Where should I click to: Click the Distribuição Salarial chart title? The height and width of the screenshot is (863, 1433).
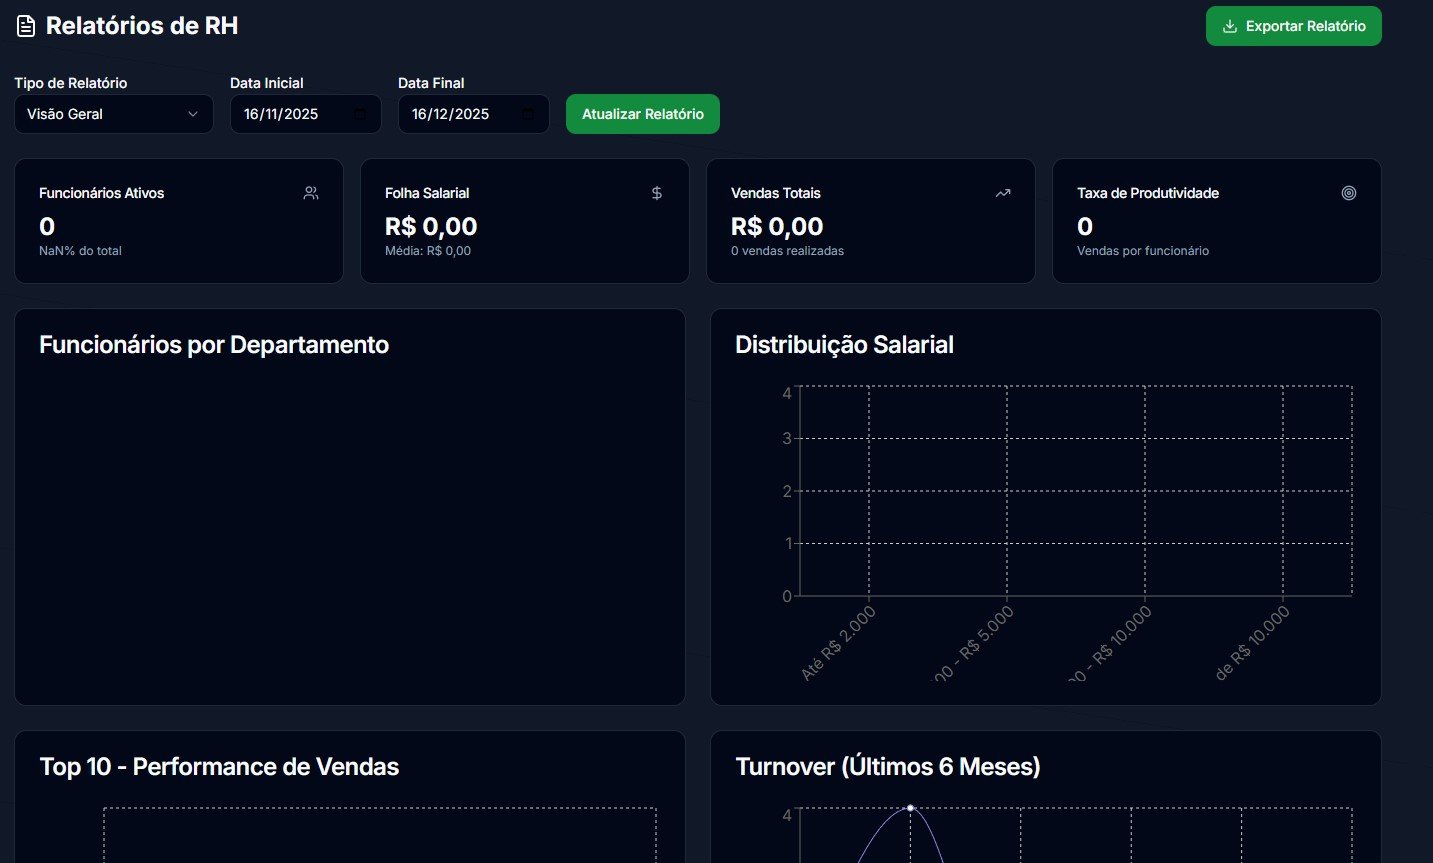pos(844,345)
